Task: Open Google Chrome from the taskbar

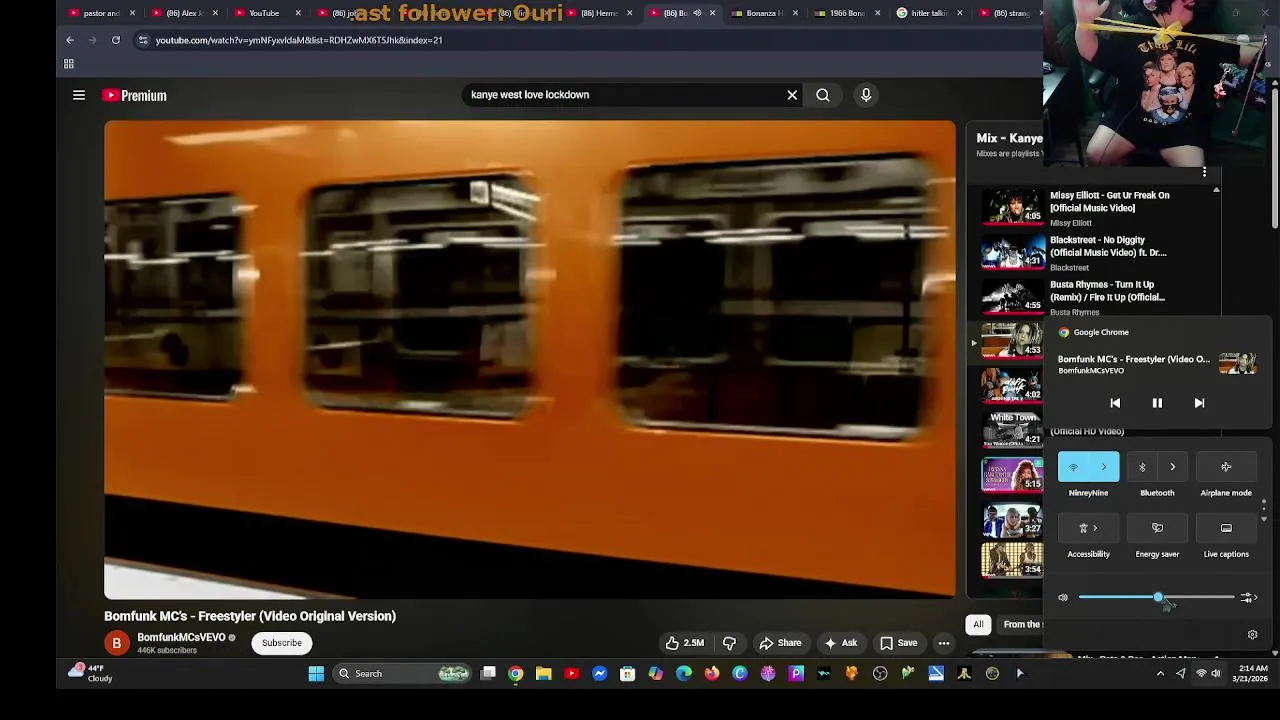Action: coord(515,674)
